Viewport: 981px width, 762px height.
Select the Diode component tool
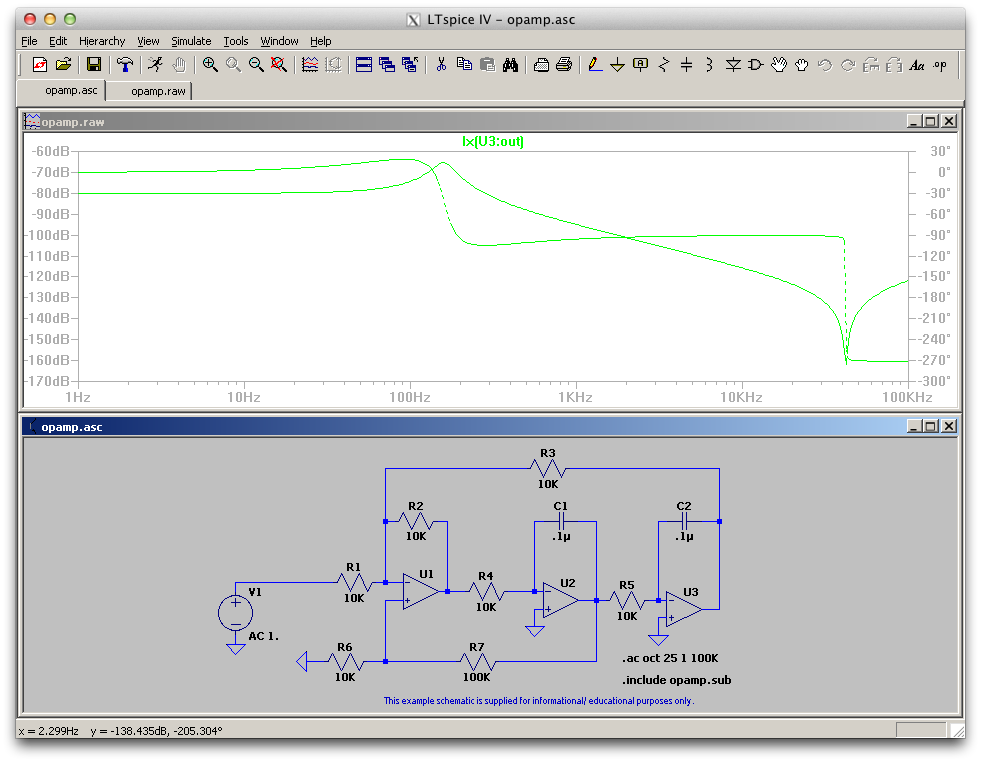[x=733, y=64]
